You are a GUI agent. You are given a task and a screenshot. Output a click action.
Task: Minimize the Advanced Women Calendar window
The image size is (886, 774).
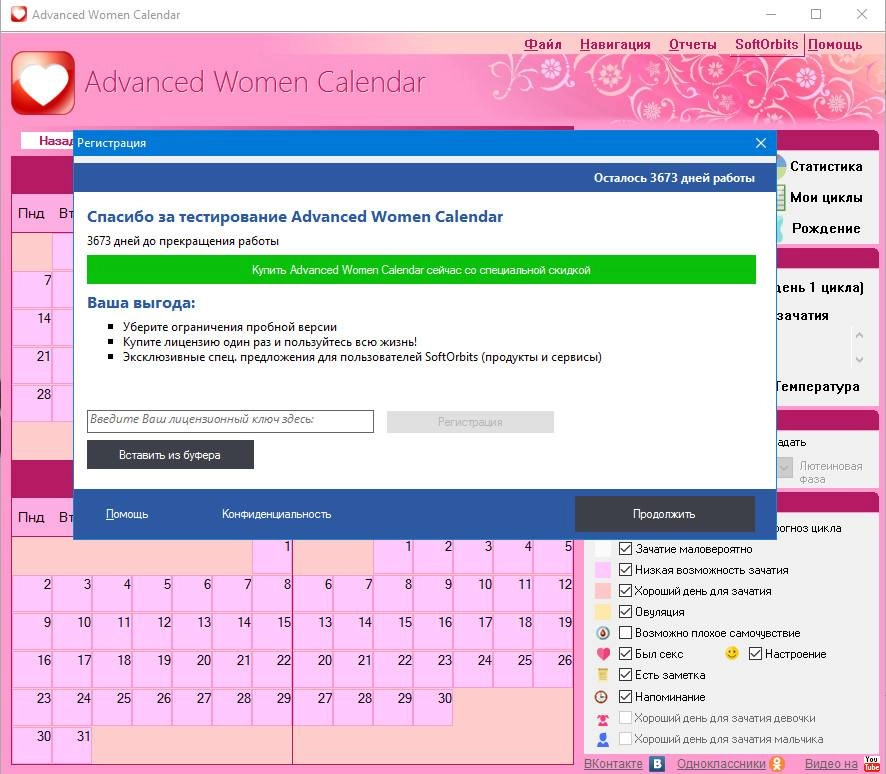coord(771,14)
